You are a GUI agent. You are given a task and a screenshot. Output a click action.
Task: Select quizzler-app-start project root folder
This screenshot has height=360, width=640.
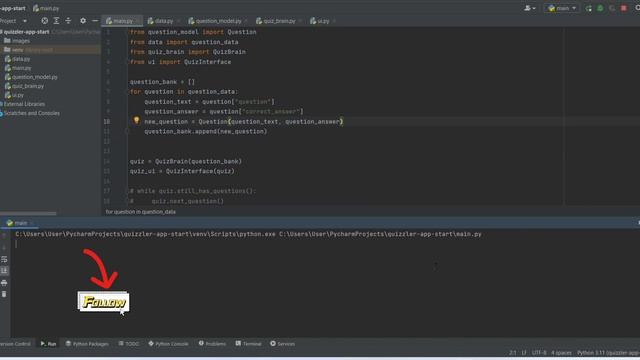pos(26,32)
